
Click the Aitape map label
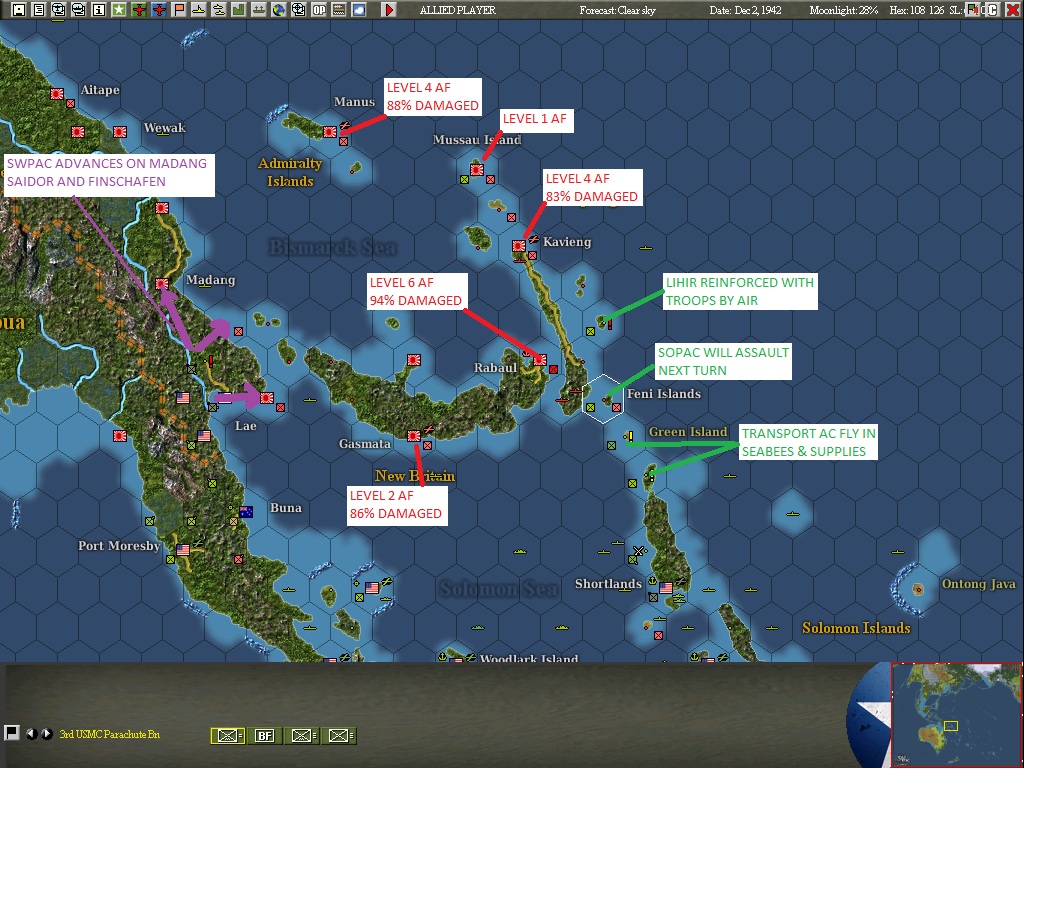click(100, 90)
